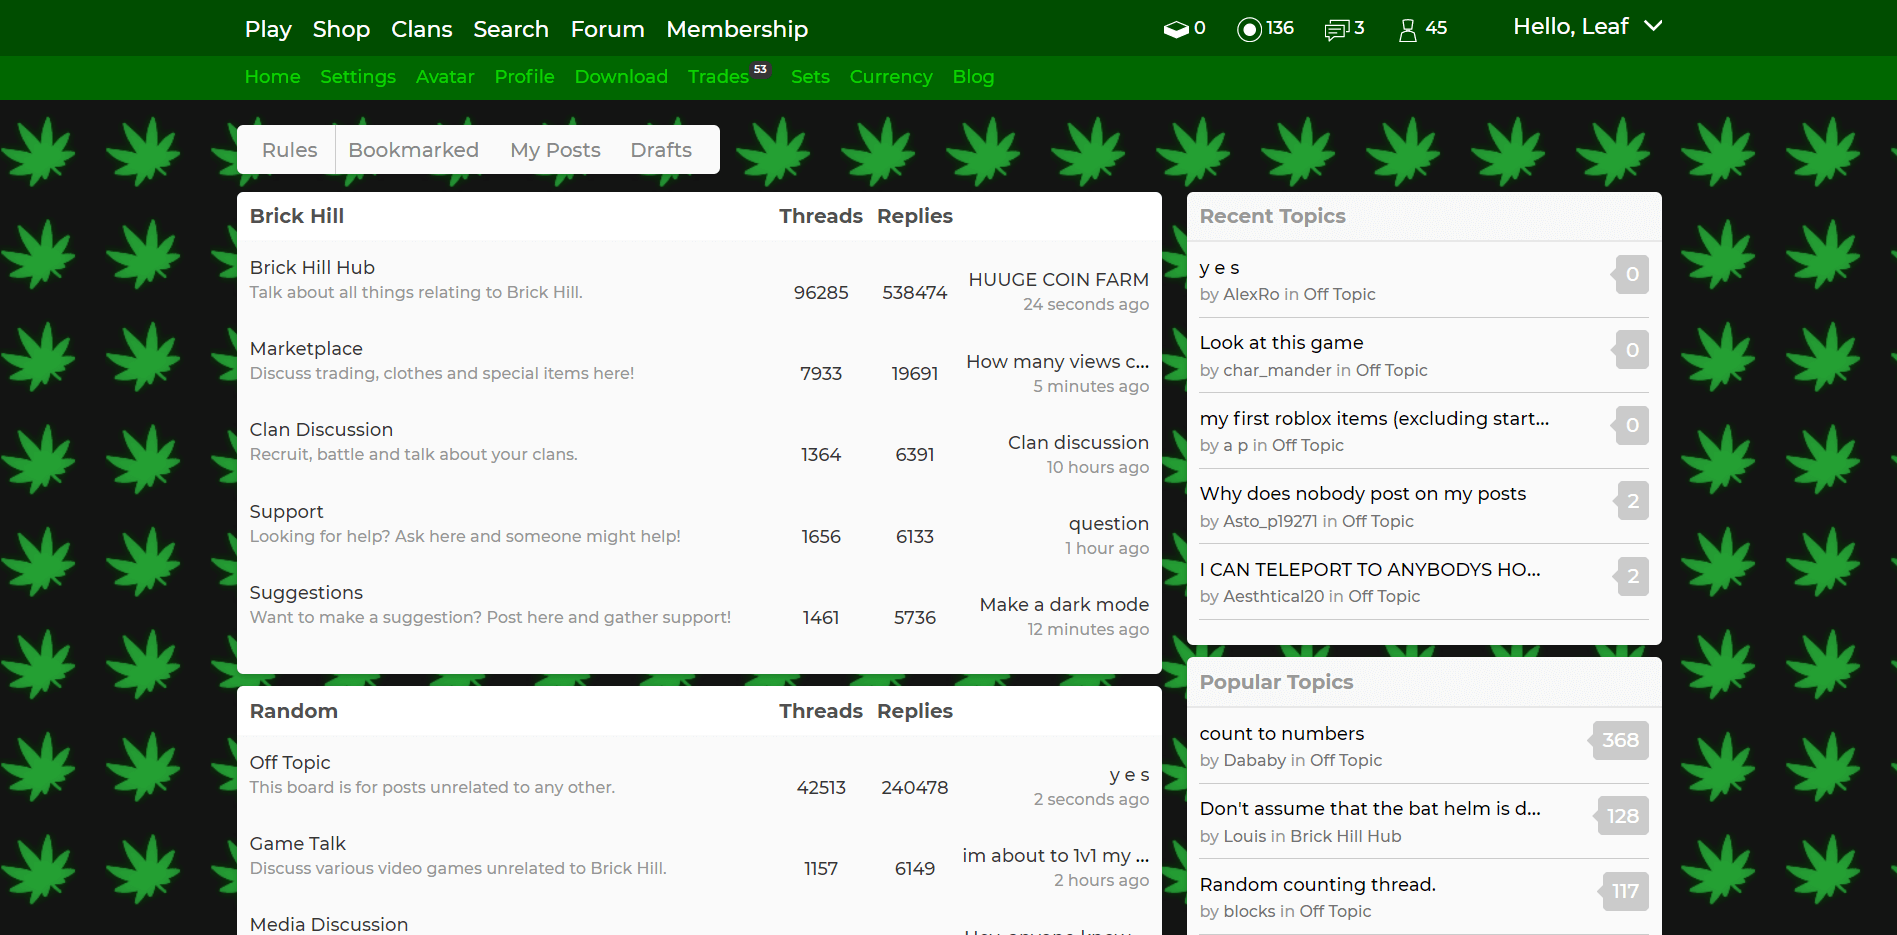Open the Brick Hill Hub board
1897x935 pixels.
[312, 268]
